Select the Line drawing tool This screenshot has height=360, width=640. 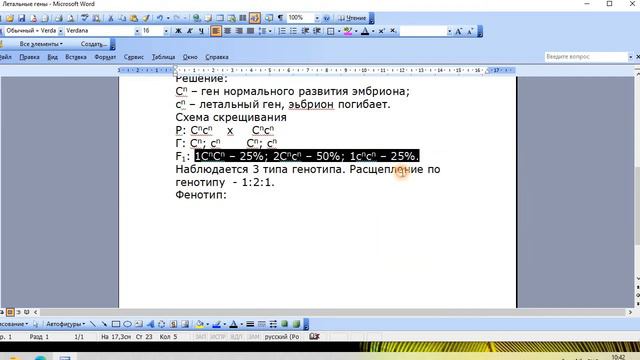93,324
